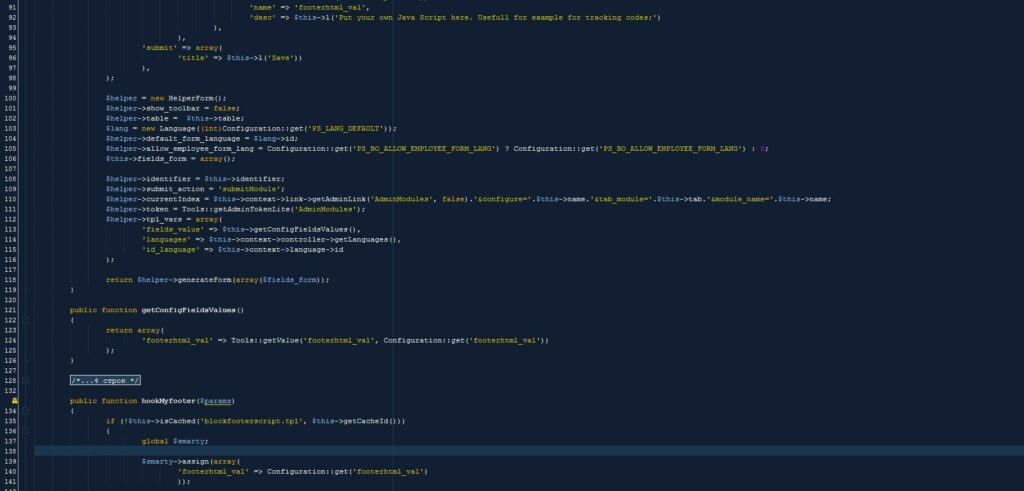Collapse the getConfigFieldsValues fold marker at line 122
Viewport: 1024px width, 491px height.
coord(25,320)
